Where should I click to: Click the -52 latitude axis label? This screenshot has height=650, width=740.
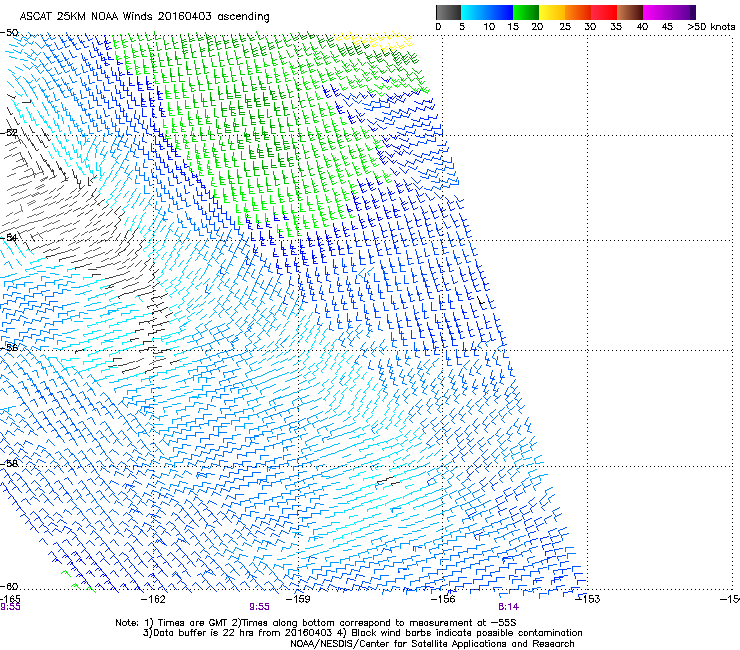(9, 133)
